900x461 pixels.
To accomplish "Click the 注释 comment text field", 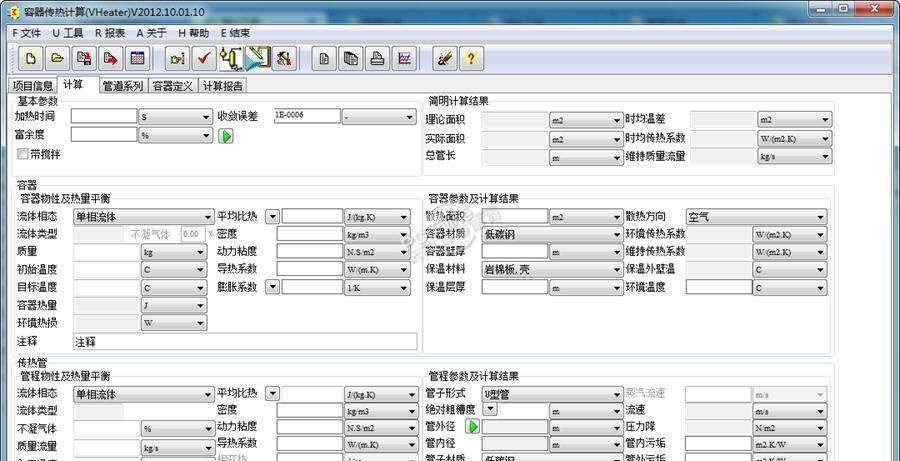I will 245,342.
